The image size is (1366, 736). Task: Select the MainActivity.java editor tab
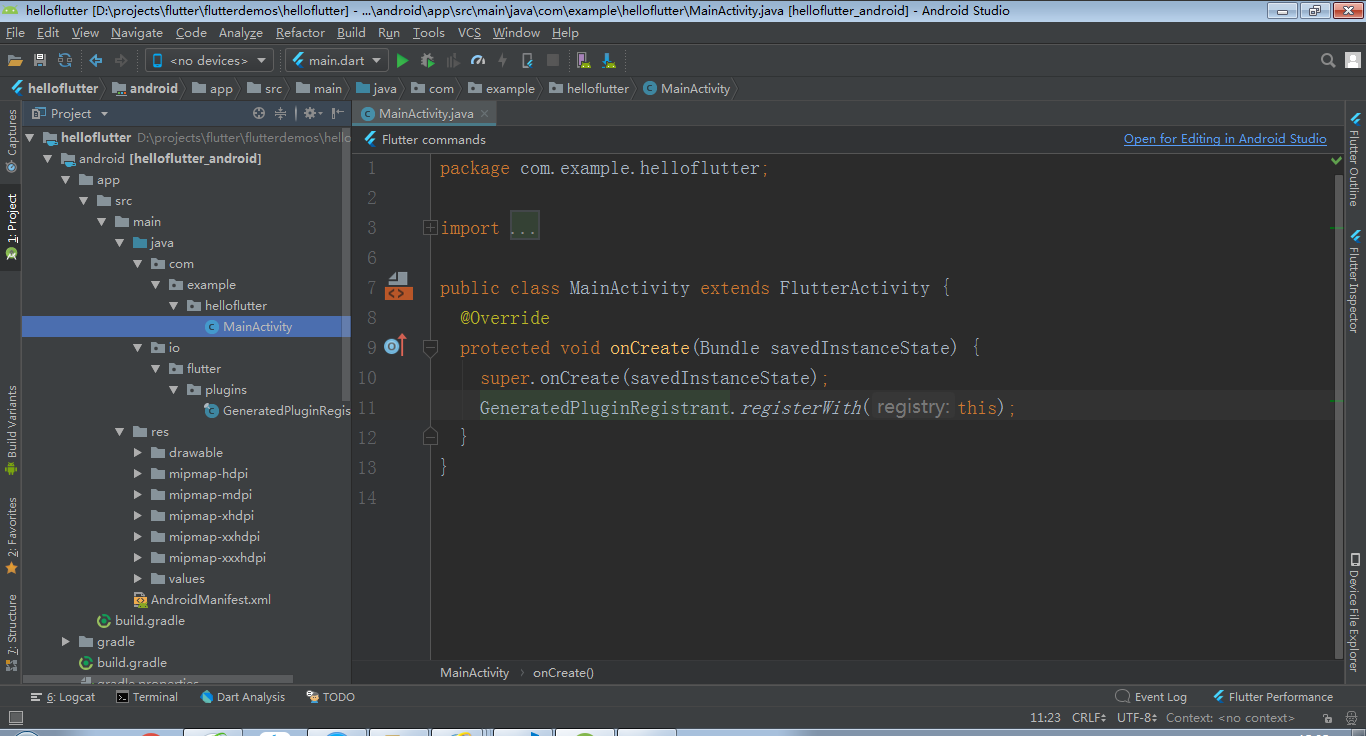[x=425, y=114]
